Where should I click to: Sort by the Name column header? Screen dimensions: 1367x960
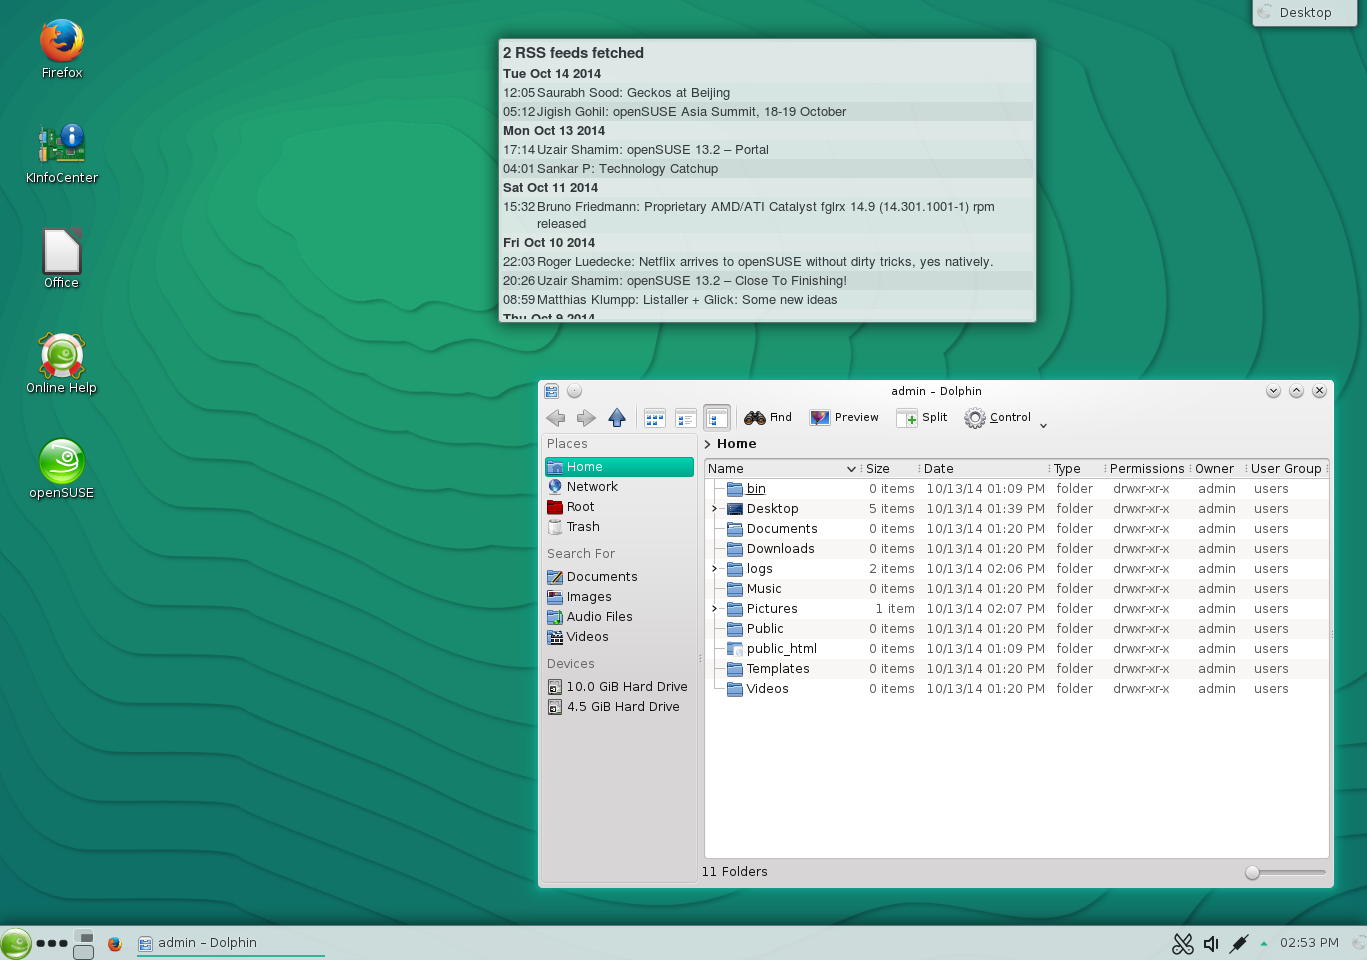(x=782, y=469)
